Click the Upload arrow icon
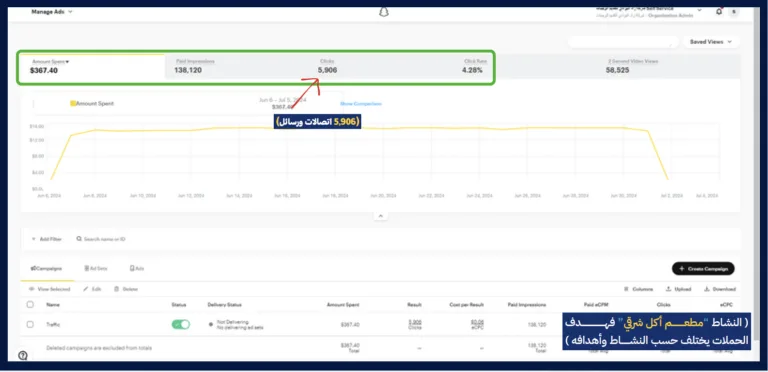The height and width of the screenshot is (372, 768). click(669, 289)
